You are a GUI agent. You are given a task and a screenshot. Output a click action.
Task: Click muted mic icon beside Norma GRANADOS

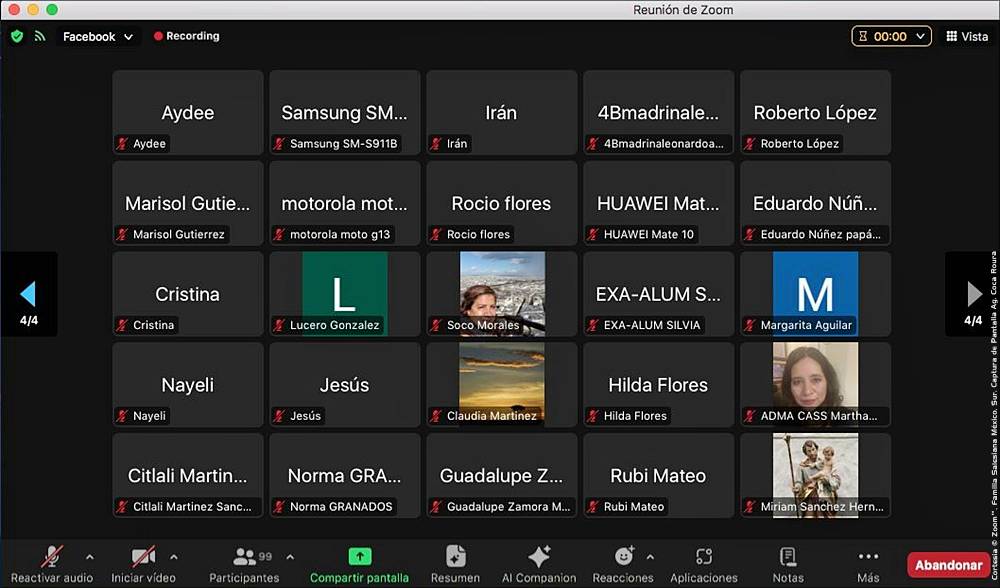279,507
